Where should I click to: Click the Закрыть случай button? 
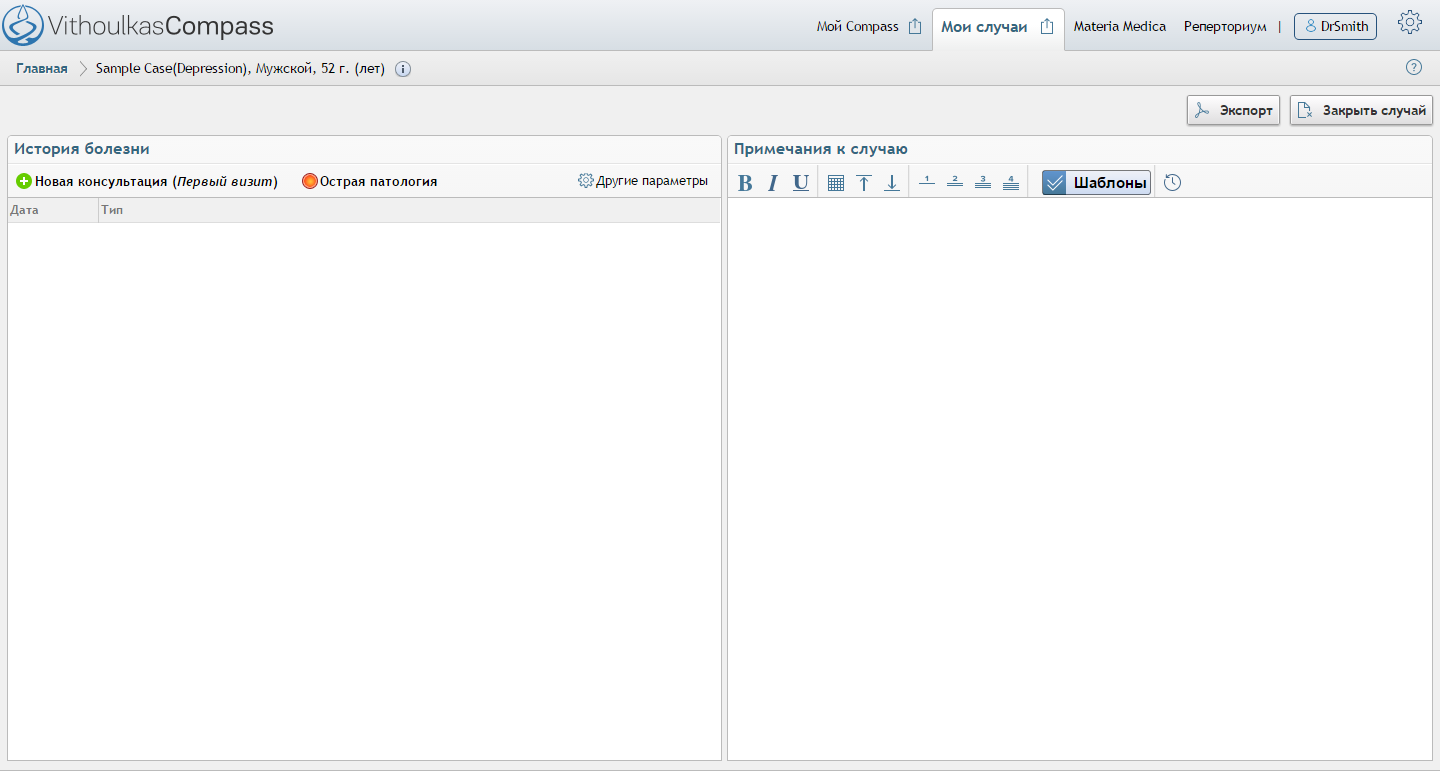(1361, 110)
